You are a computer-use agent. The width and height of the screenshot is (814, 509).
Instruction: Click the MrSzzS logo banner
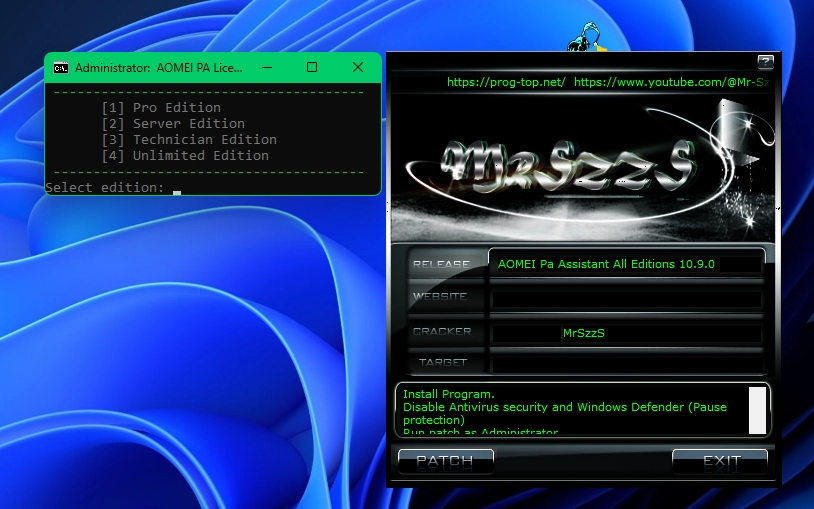(582, 168)
